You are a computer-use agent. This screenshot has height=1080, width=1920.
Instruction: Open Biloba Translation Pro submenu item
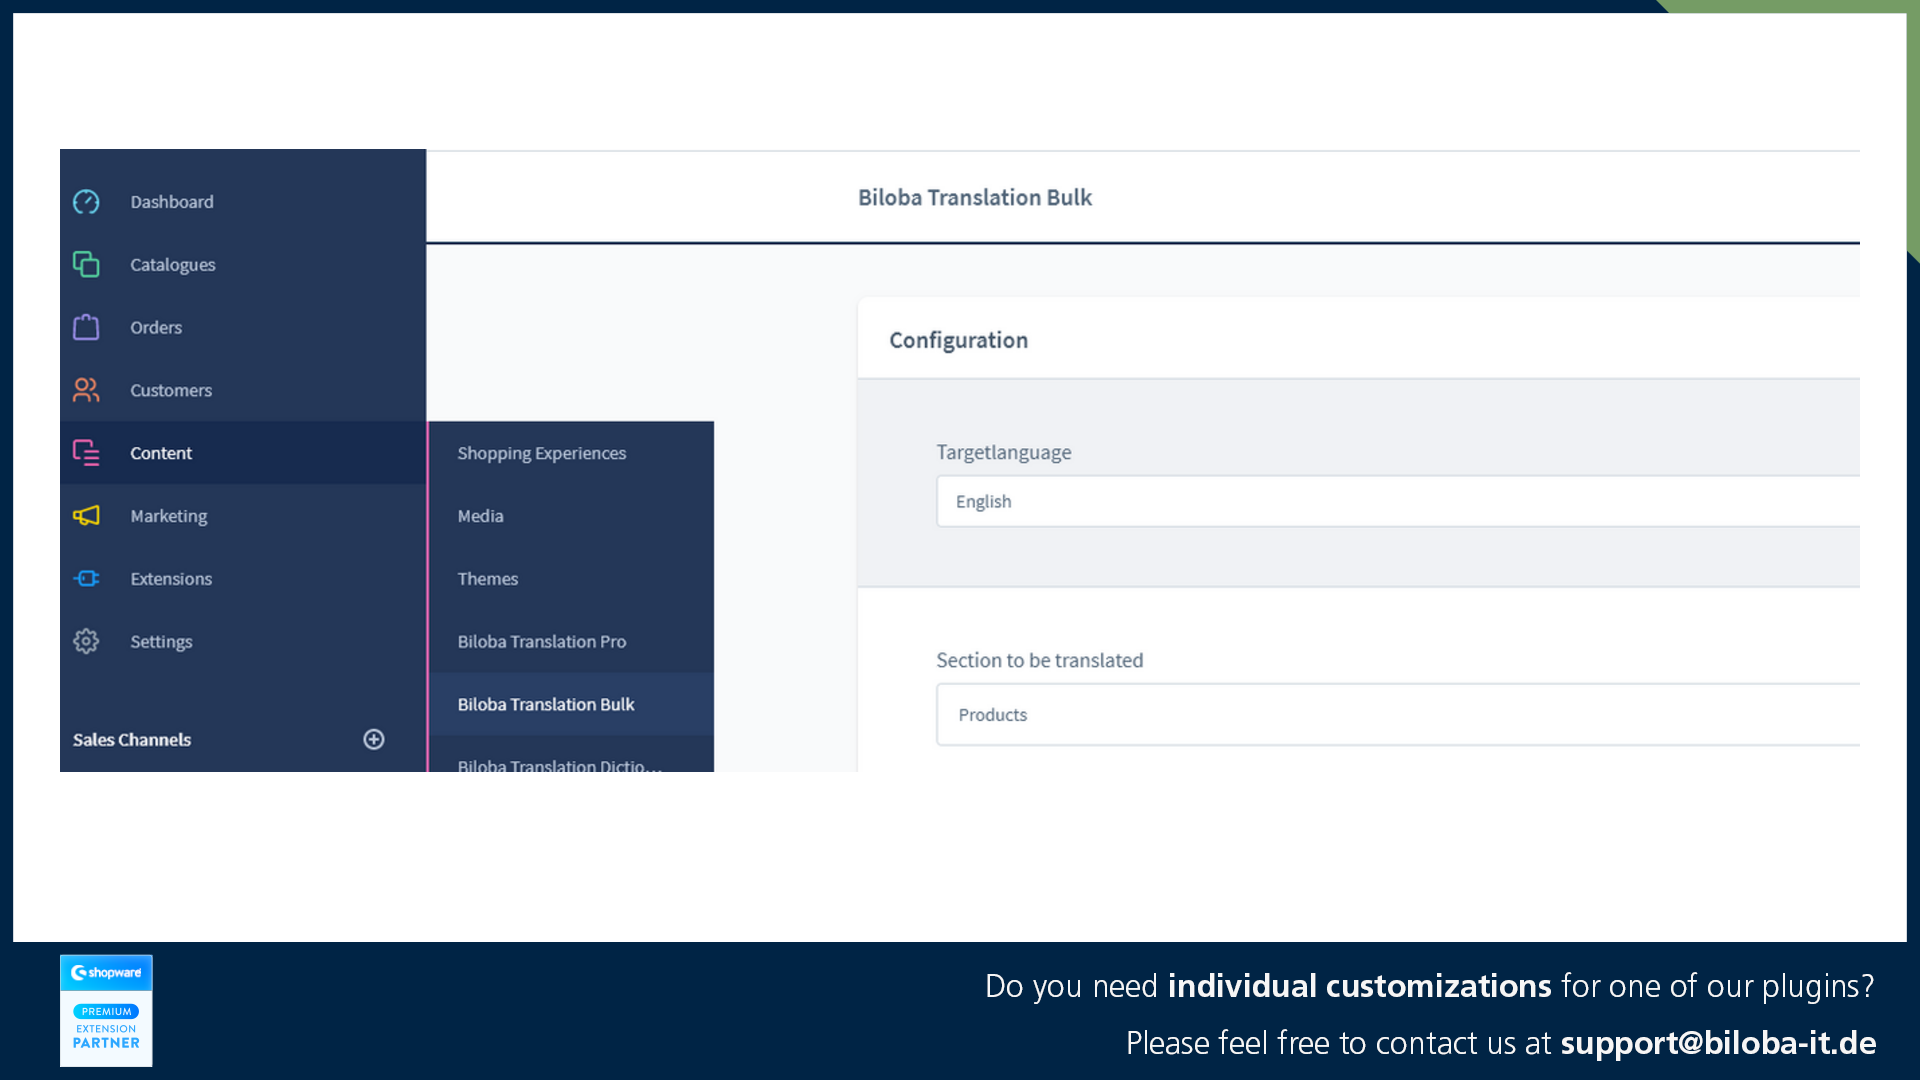click(x=571, y=641)
